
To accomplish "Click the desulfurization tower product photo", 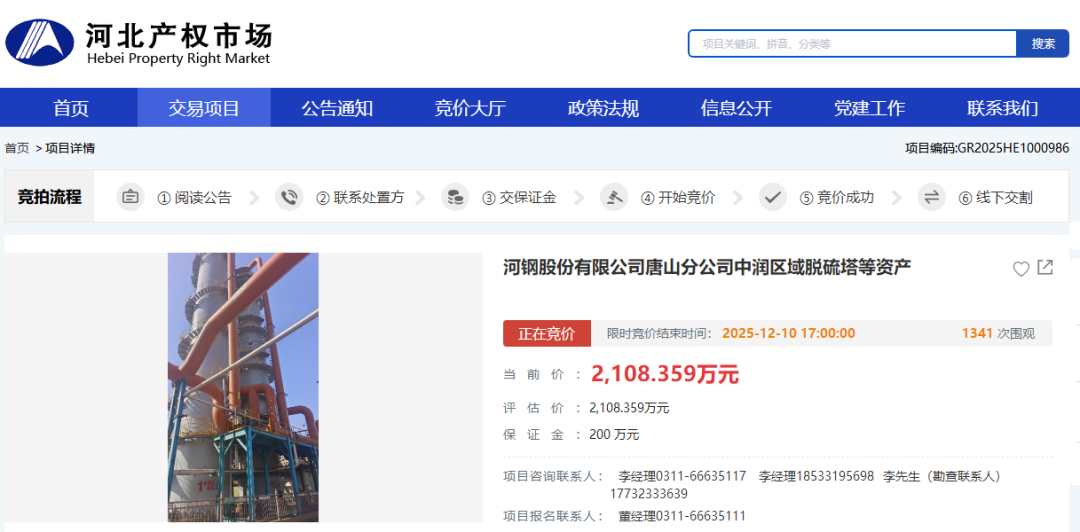I will (243, 387).
